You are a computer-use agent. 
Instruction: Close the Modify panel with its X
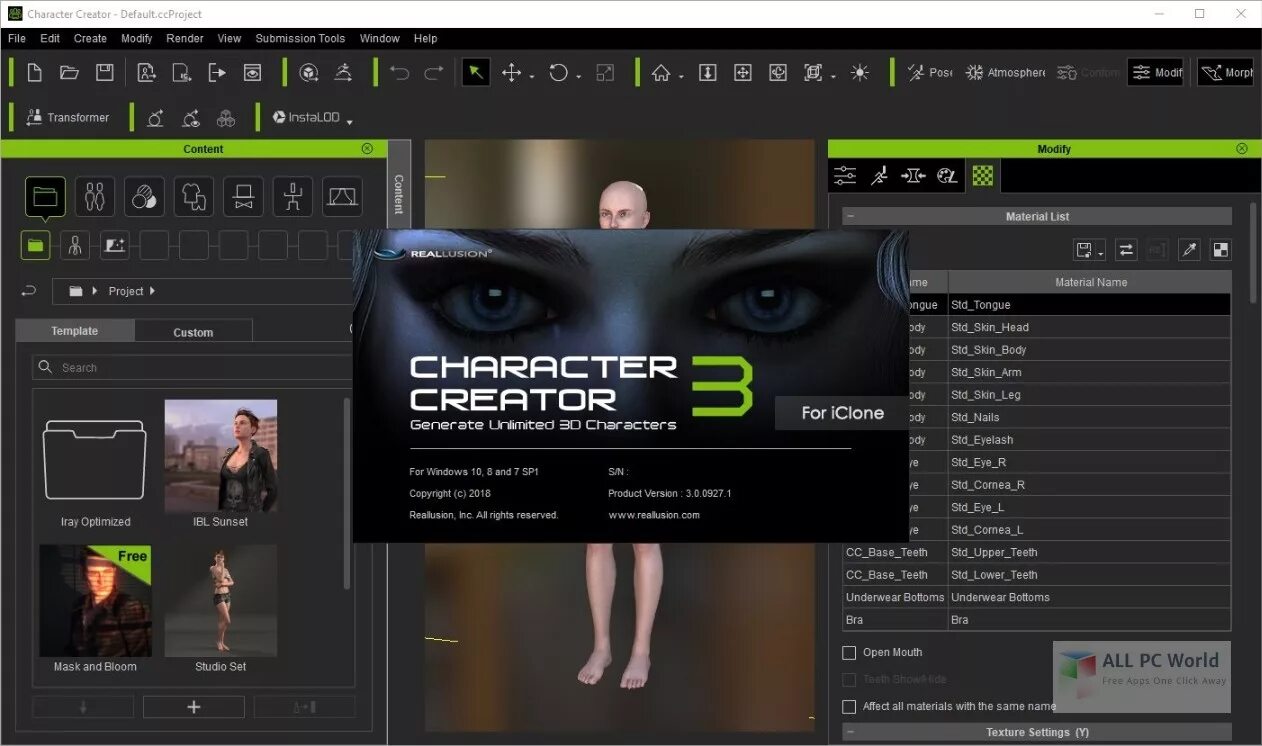click(x=1242, y=148)
